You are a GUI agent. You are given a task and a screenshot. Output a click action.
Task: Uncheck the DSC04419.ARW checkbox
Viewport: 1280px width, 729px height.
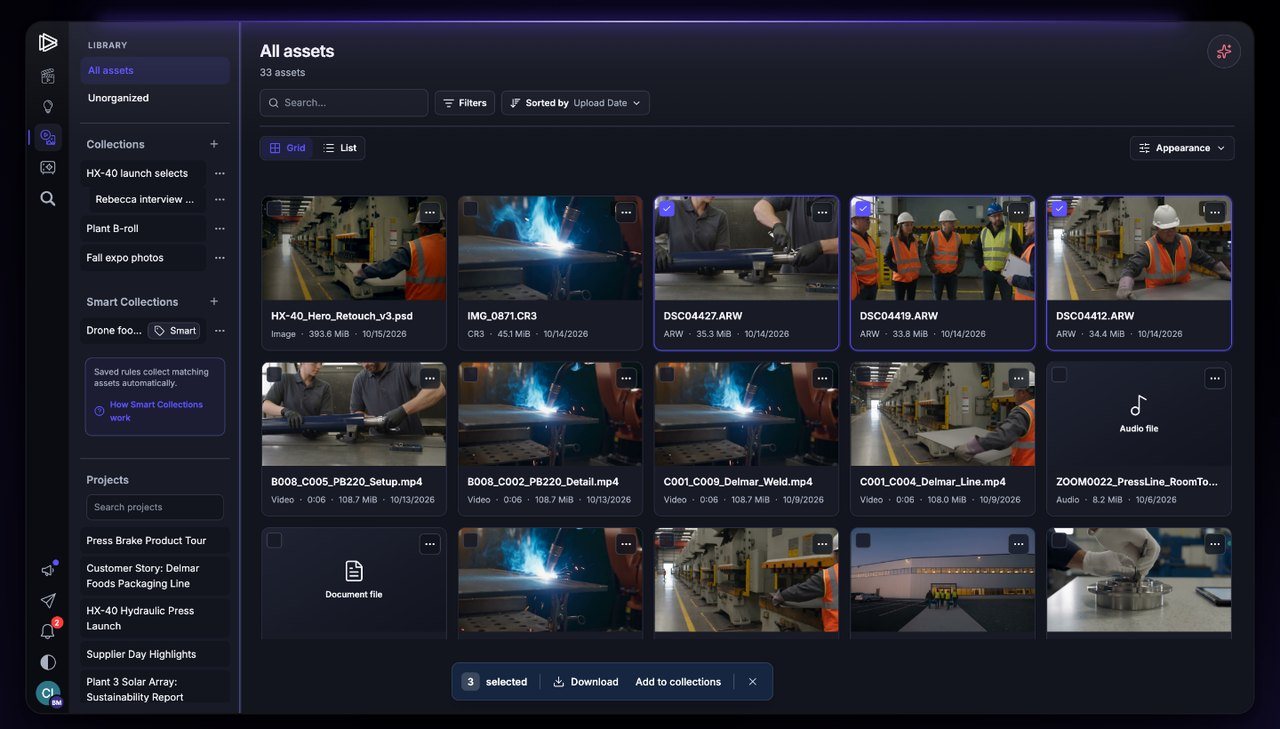[863, 208]
